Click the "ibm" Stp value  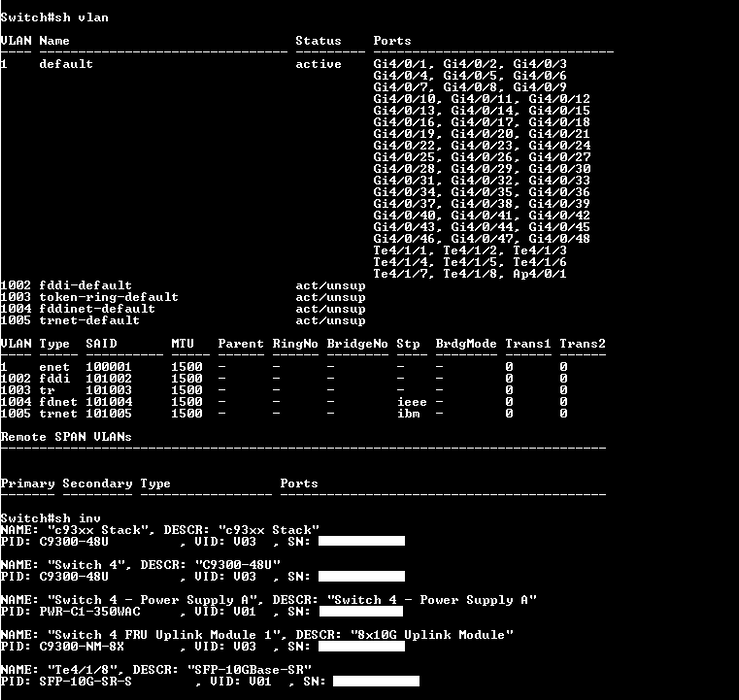point(407,414)
